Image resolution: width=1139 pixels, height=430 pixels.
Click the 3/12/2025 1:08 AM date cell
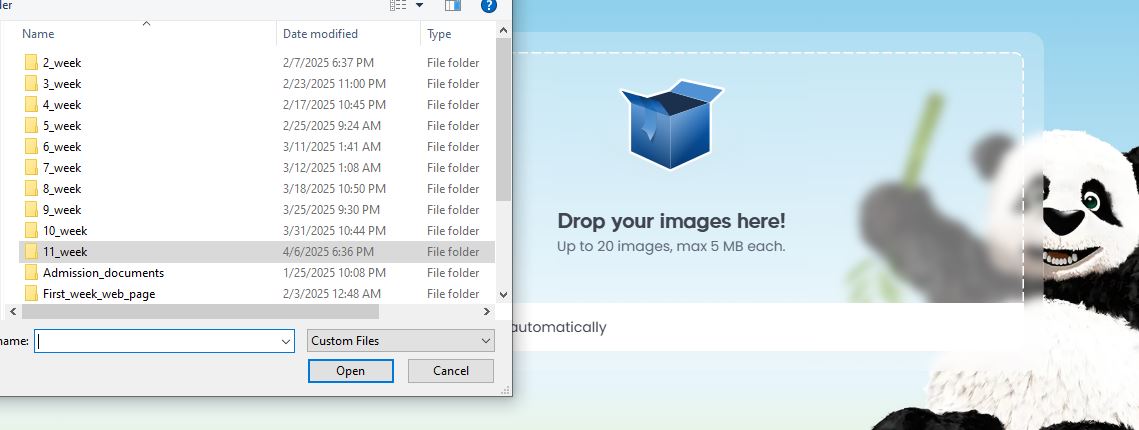pyautogui.click(x=331, y=168)
